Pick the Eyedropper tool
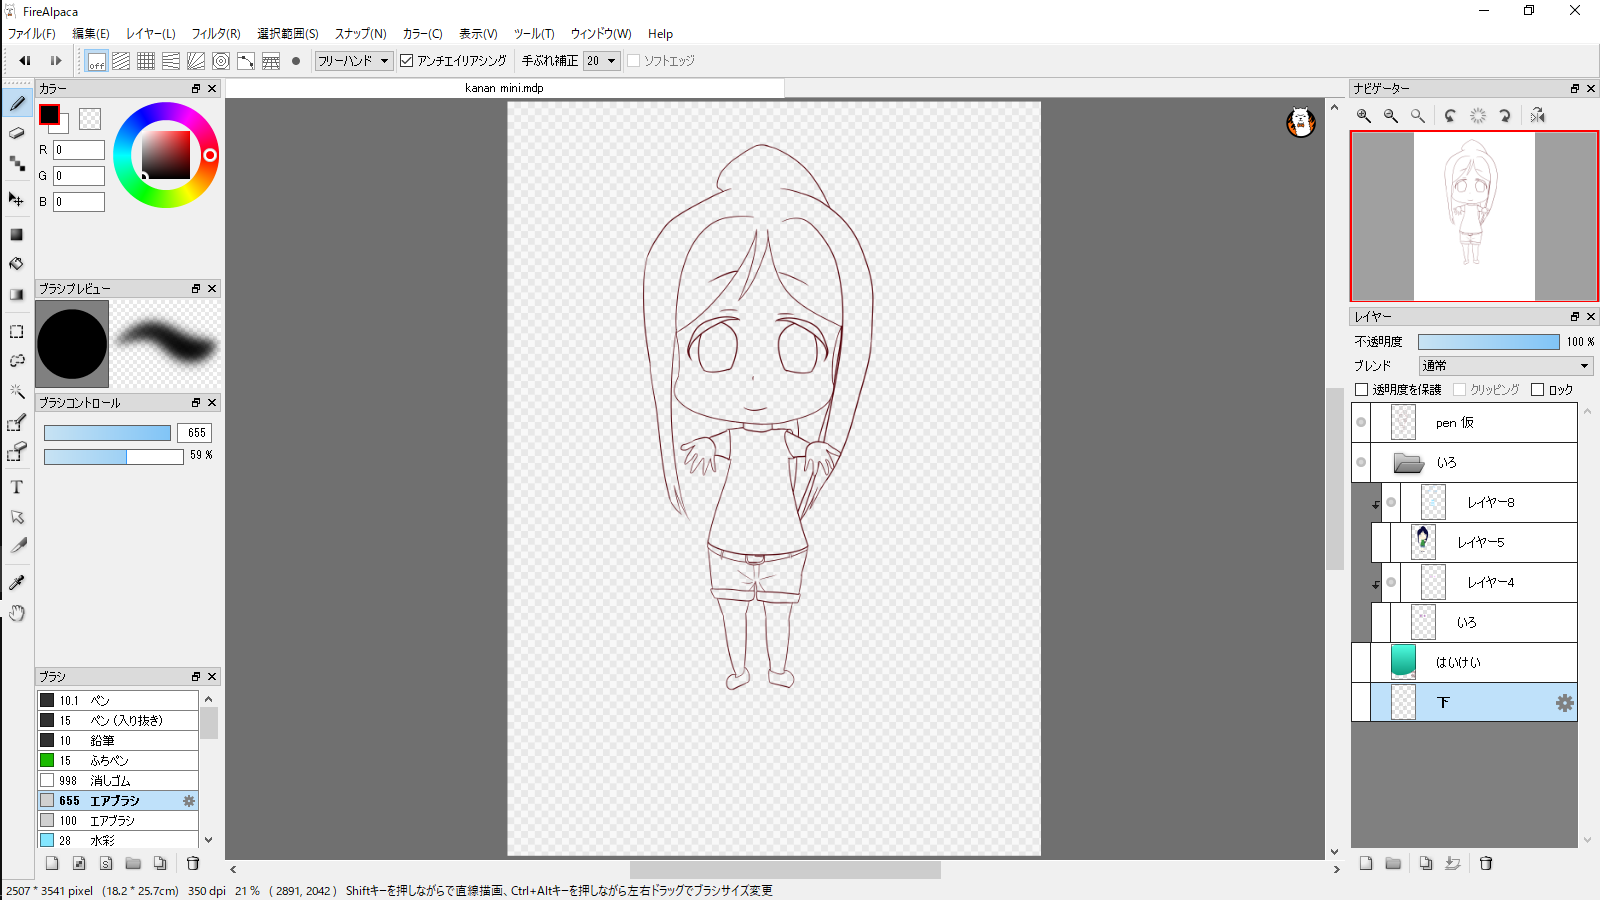The width and height of the screenshot is (1600, 900). point(17,583)
